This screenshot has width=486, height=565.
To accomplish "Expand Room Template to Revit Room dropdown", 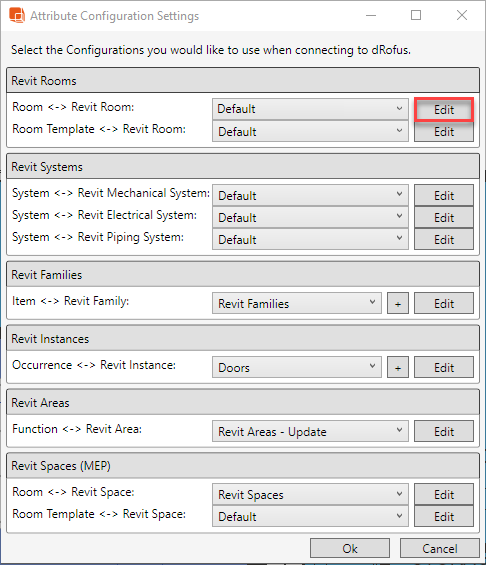I will [310, 131].
